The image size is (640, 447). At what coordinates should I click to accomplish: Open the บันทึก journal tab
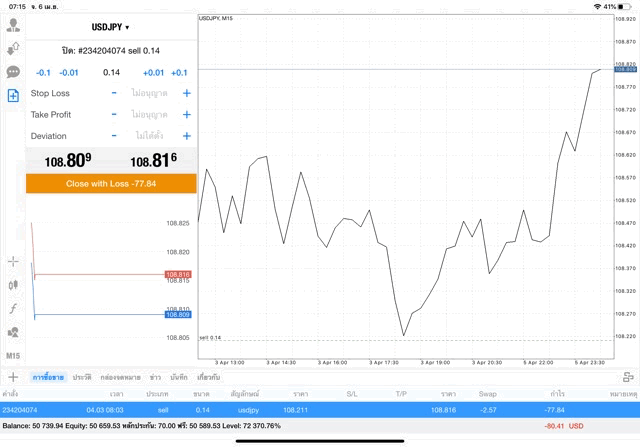click(179, 377)
